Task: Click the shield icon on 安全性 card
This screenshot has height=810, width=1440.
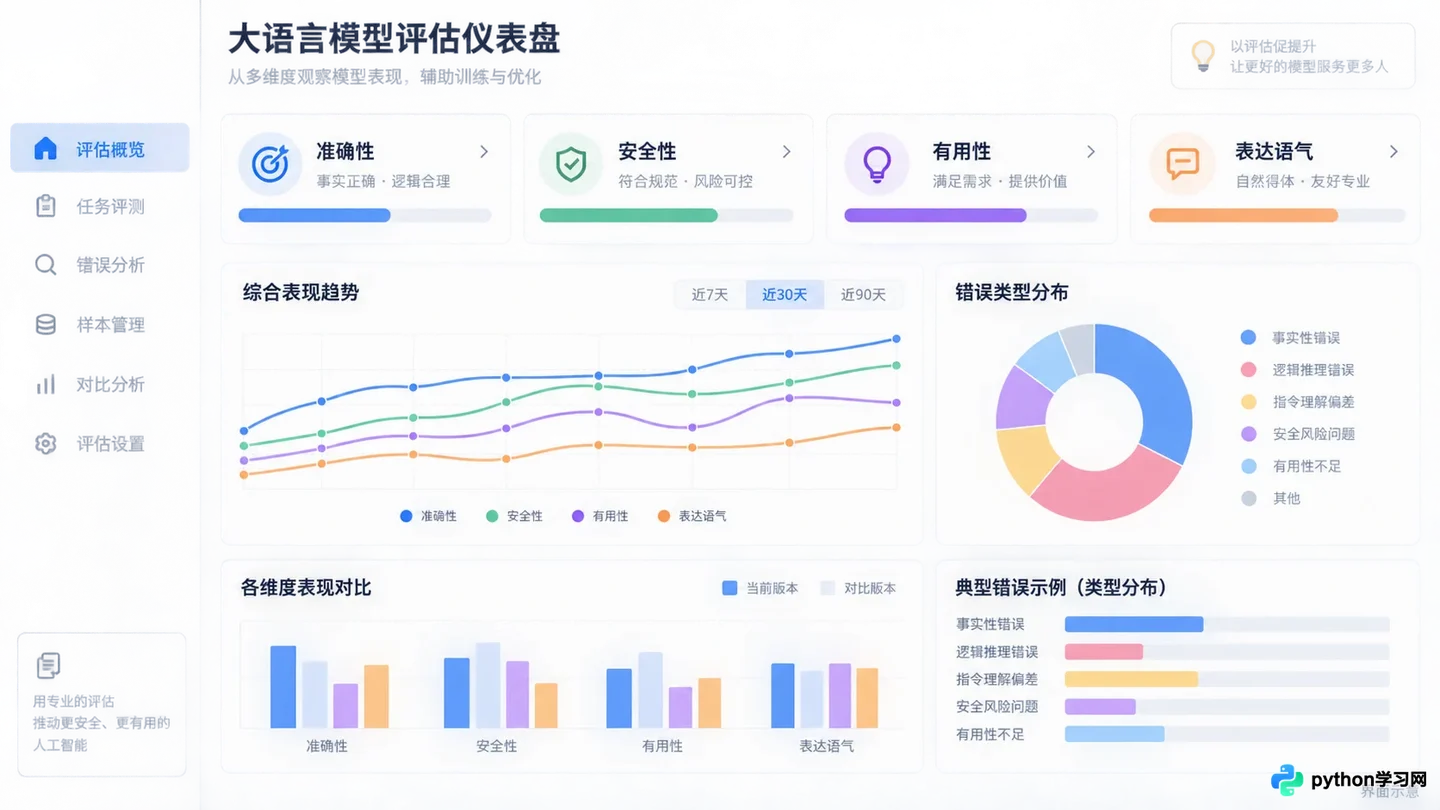Action: 571,163
